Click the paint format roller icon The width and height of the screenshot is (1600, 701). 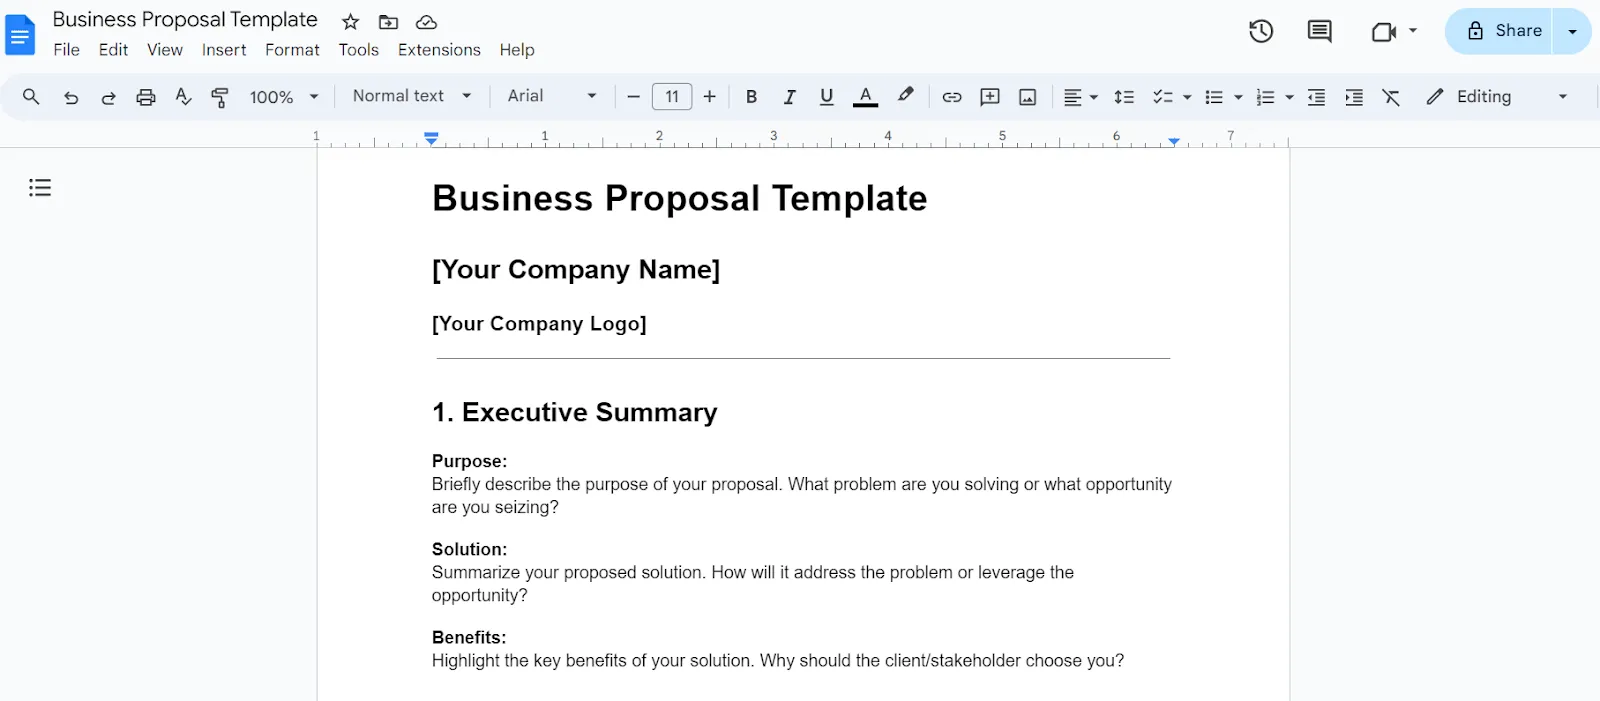click(x=220, y=97)
